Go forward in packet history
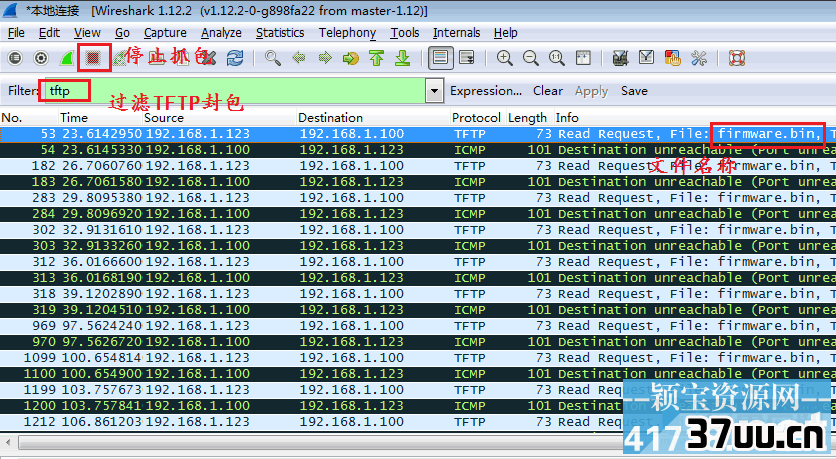The width and height of the screenshot is (836, 459). pos(325,58)
